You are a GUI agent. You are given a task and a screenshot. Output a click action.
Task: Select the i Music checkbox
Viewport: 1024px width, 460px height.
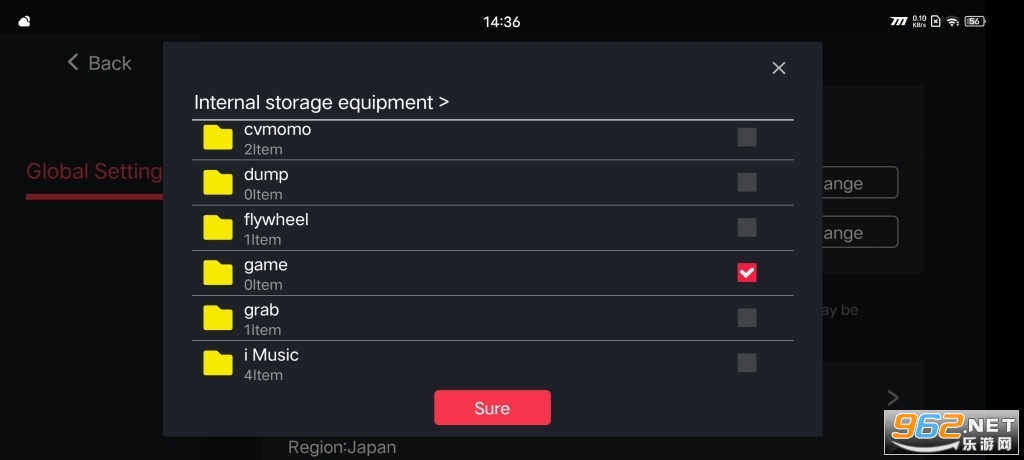(747, 362)
